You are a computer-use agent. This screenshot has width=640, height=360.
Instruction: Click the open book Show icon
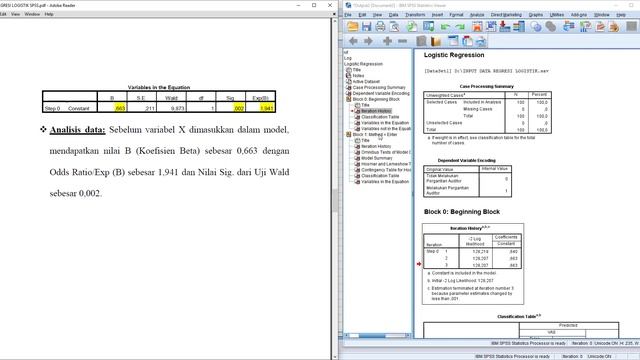pos(436,41)
